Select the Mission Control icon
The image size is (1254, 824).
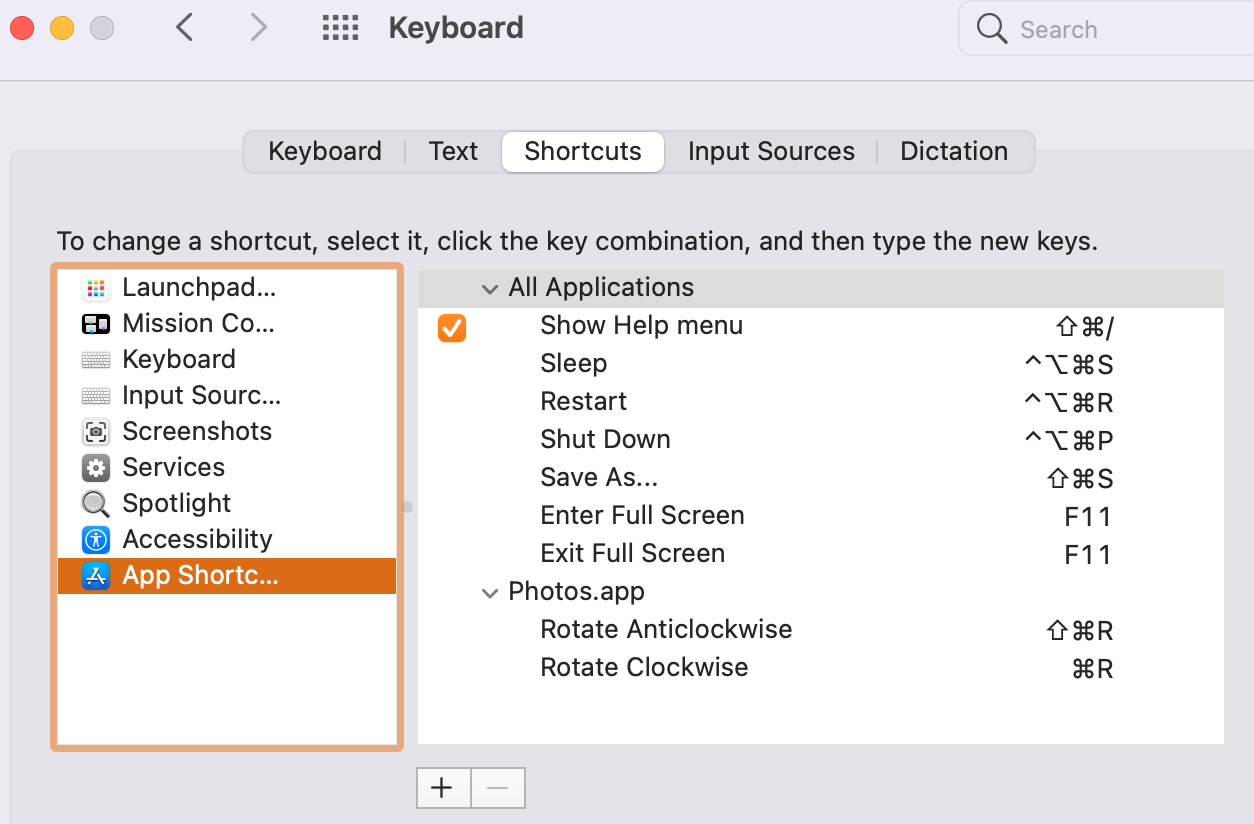coord(96,324)
